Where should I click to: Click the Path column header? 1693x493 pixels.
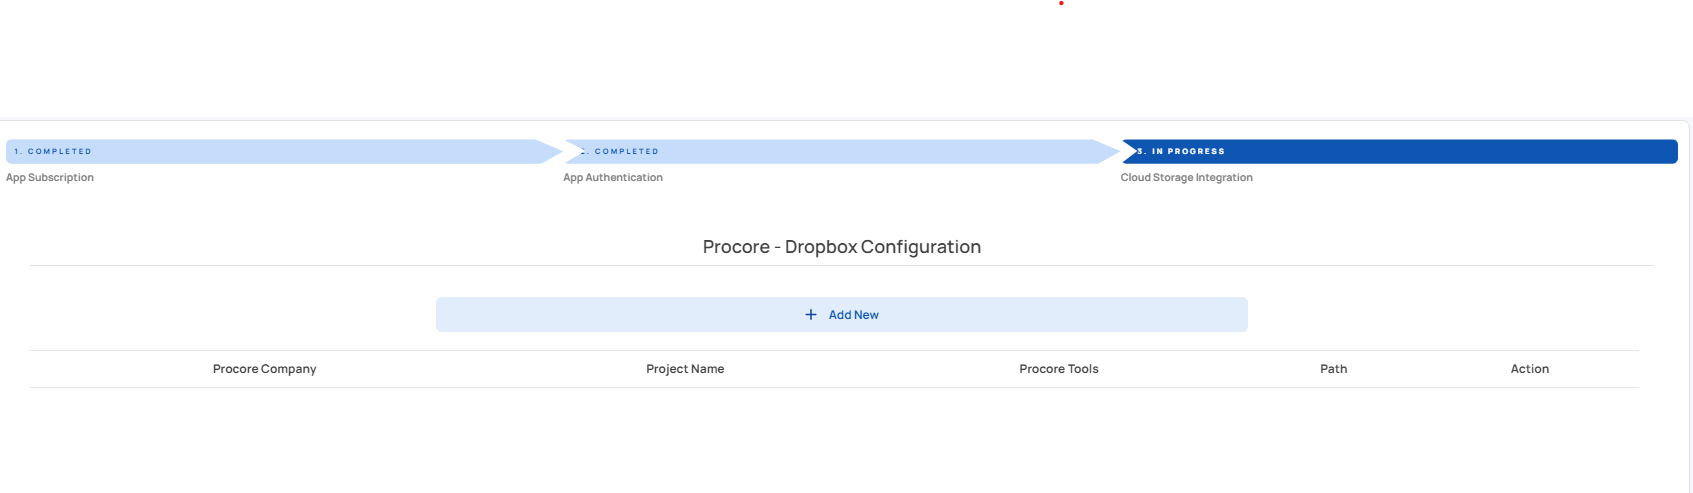[1333, 369]
